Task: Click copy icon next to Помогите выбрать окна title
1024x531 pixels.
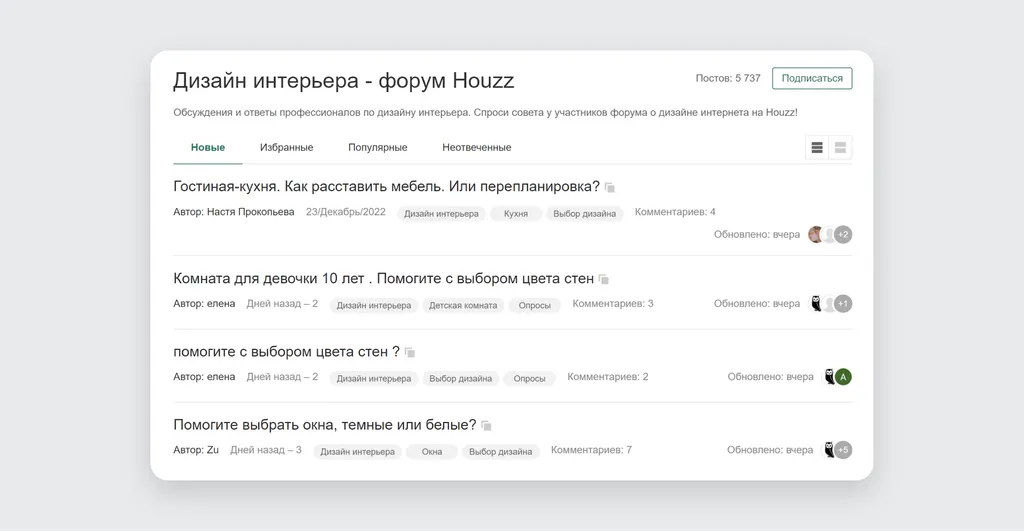Action: click(x=486, y=426)
